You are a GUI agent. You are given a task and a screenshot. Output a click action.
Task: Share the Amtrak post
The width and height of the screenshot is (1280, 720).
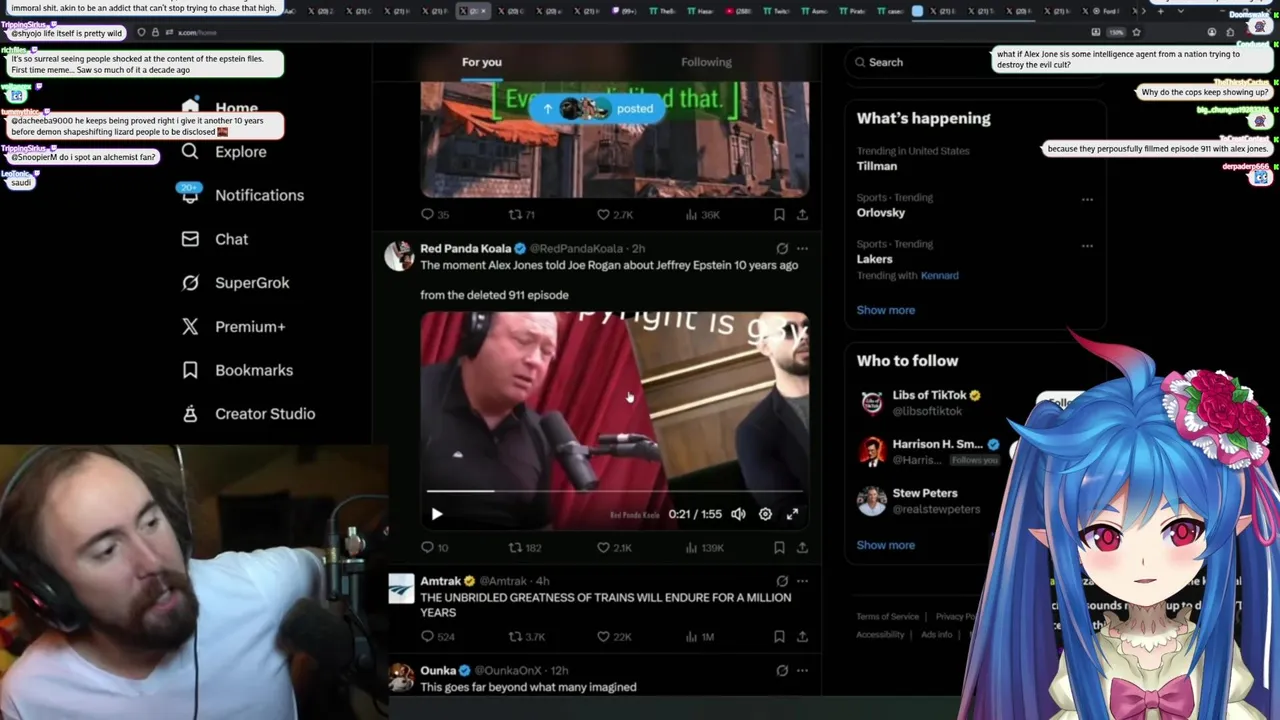(802, 637)
